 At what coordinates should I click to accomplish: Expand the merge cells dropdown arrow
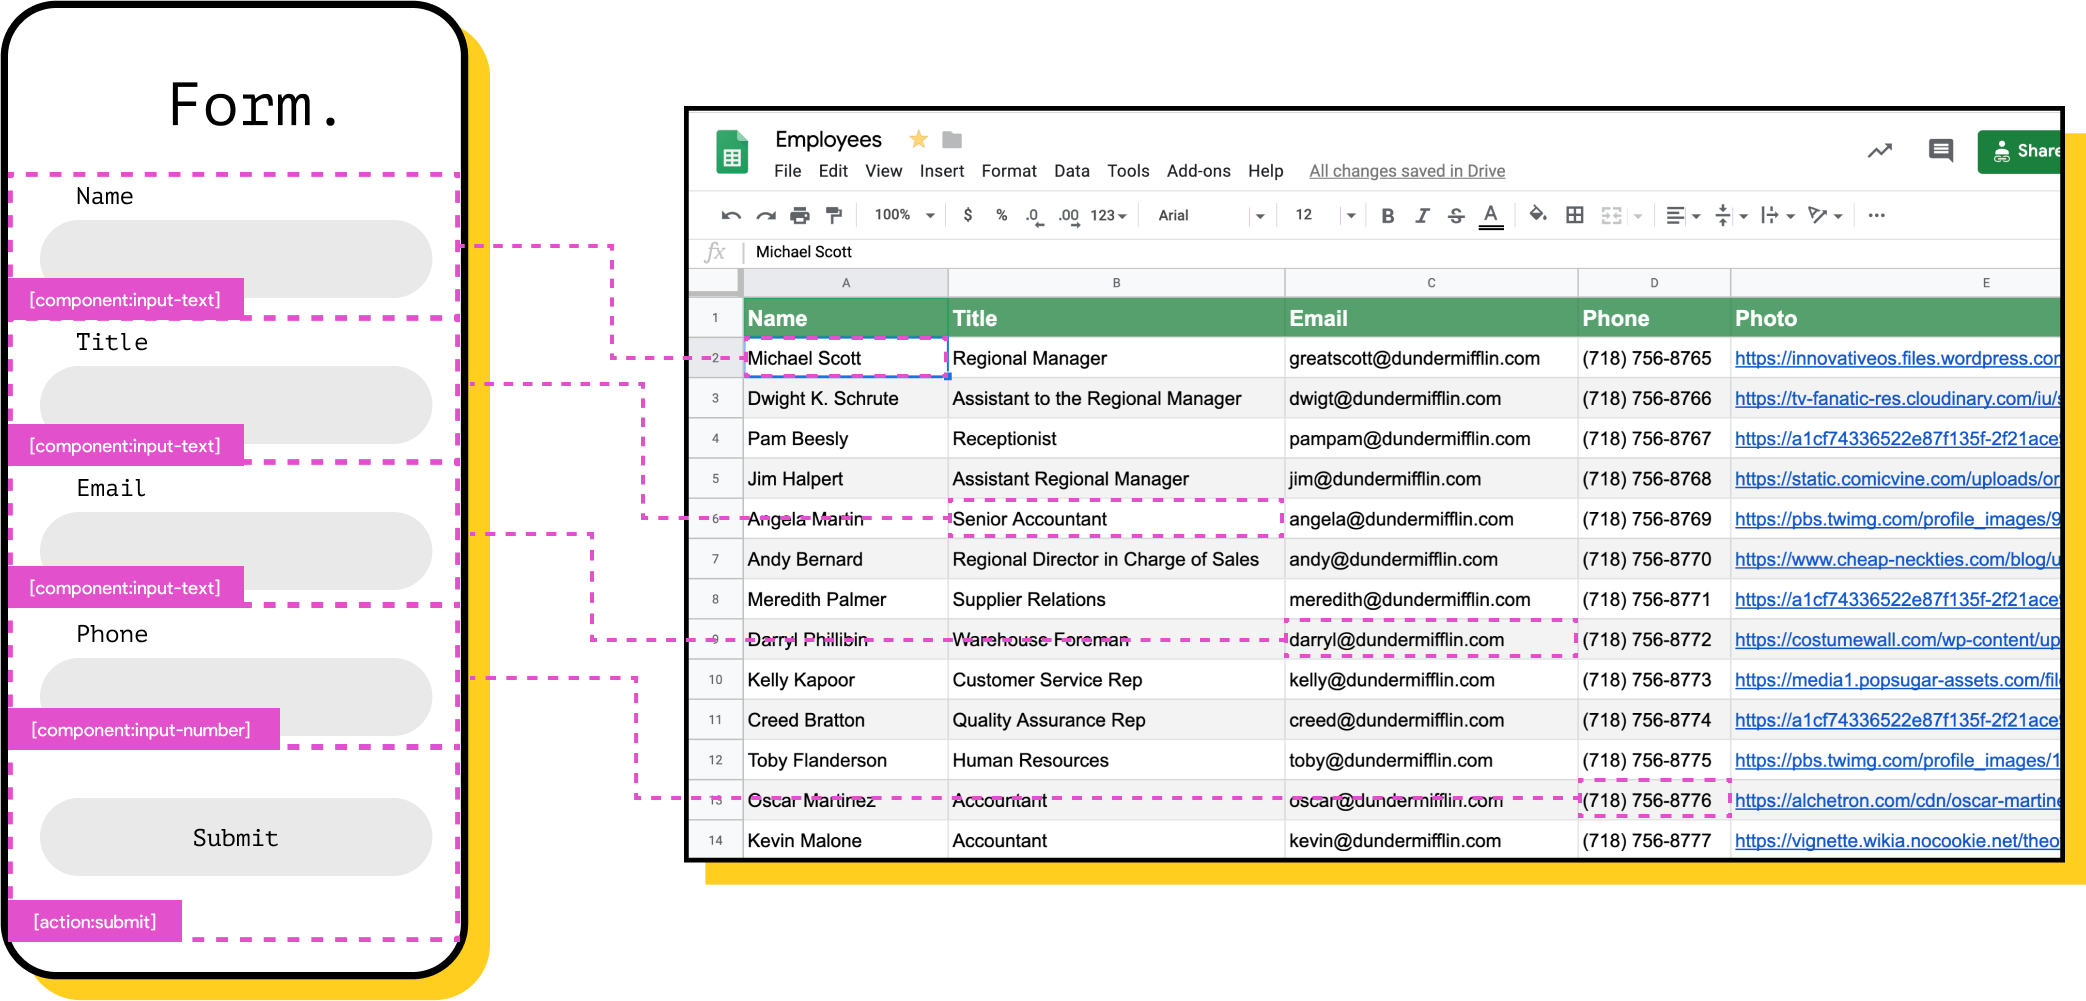click(1638, 216)
